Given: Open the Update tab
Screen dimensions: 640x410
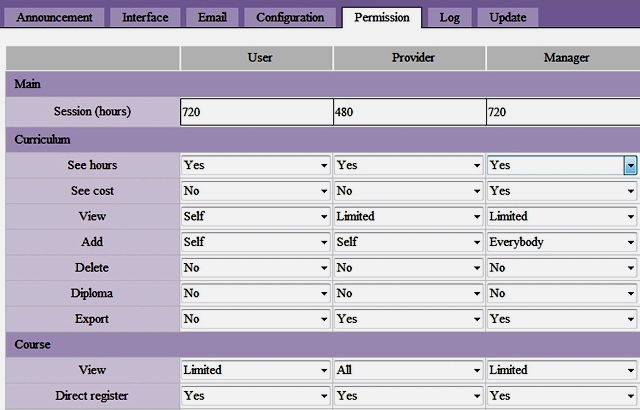Looking at the screenshot, I should pyautogui.click(x=508, y=17).
